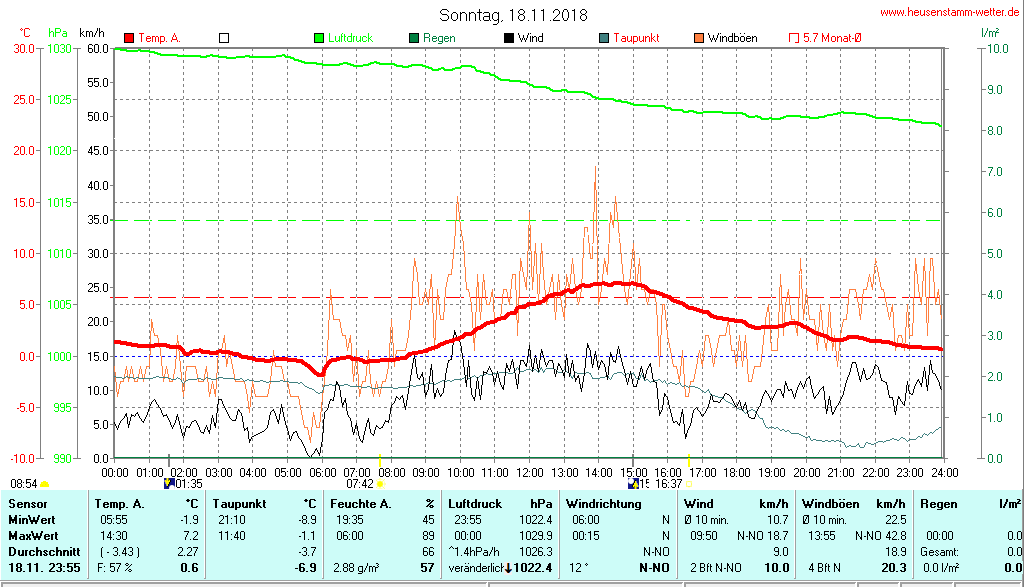Click the sunset time label 16:37
The height and width of the screenshot is (587, 1034).
(x=669, y=484)
